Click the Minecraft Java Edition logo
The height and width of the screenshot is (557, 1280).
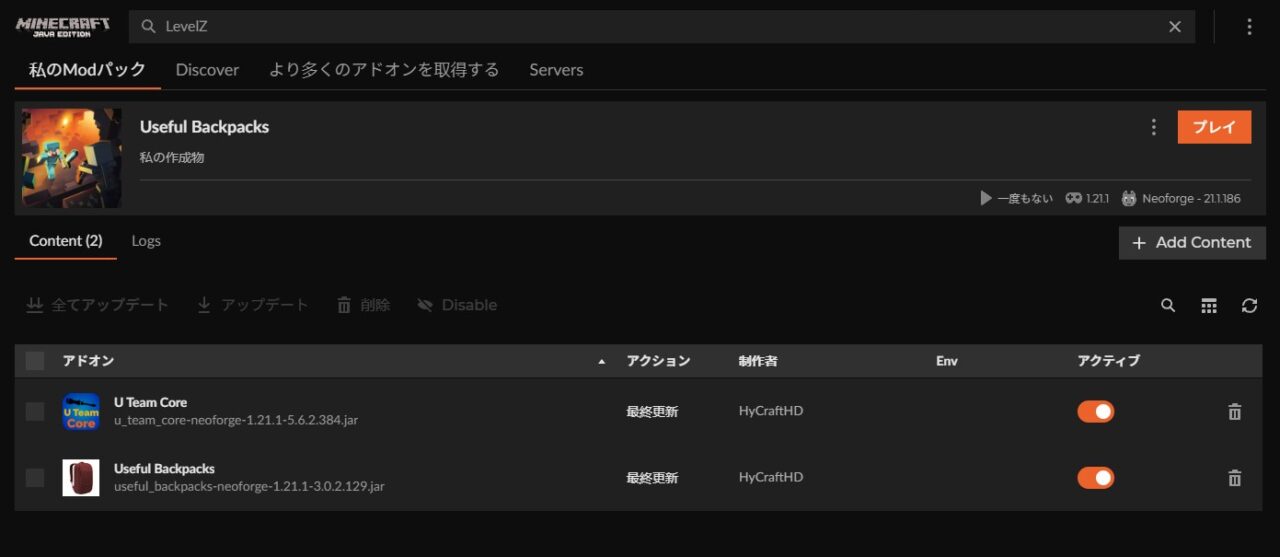tap(63, 27)
